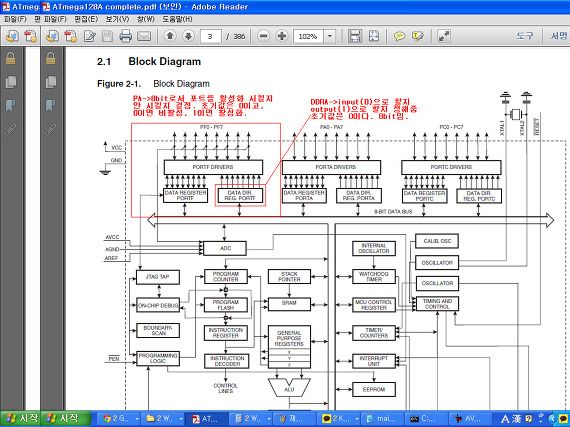570x427 pixels.
Task: Click the 'PROGRAM COUNTER' block
Action: click(x=226, y=277)
